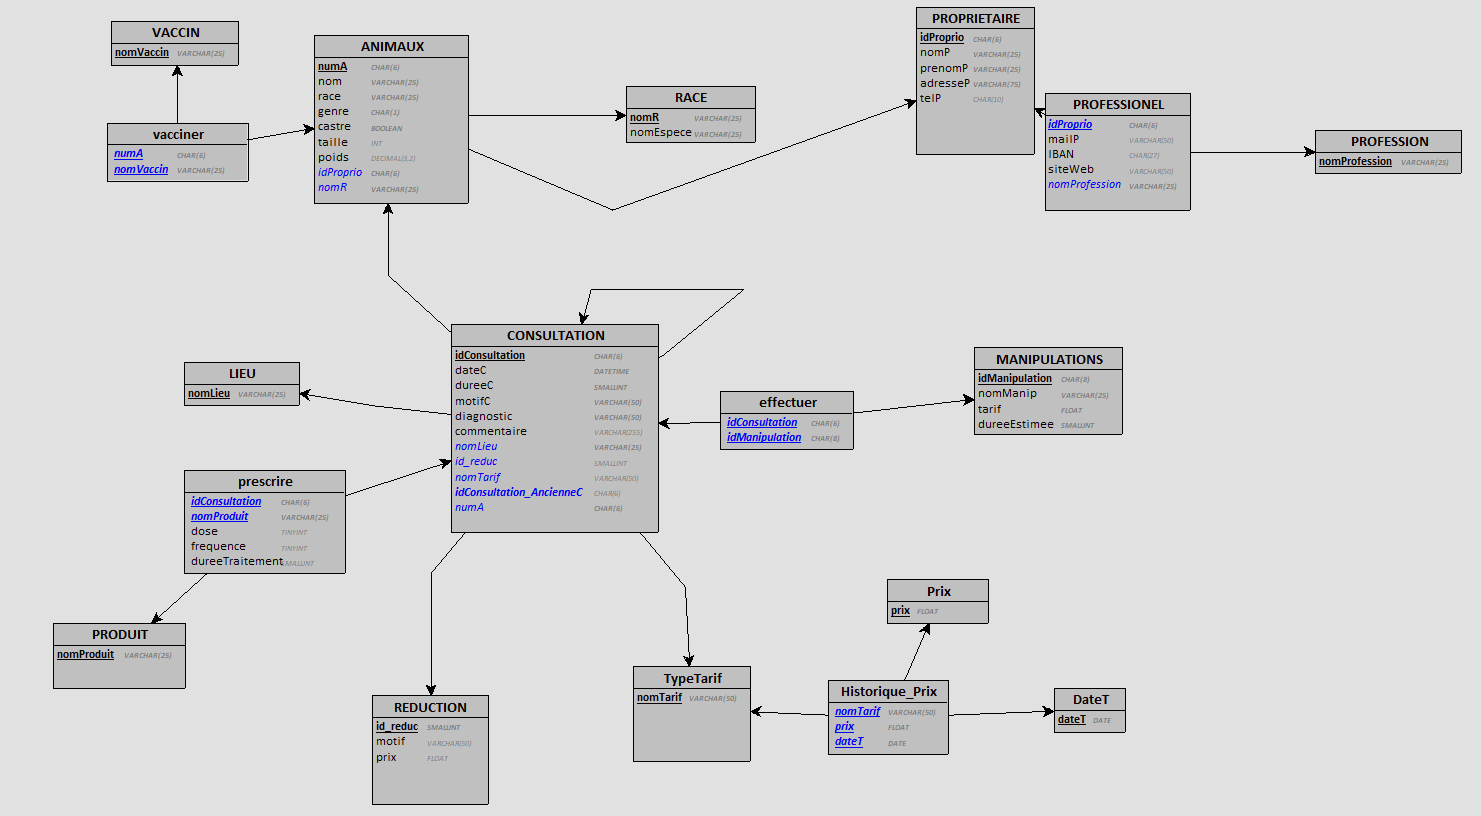Screen dimensions: 1481x816
Task: Select the PROFESSIONEL table header
Action: tap(1118, 105)
